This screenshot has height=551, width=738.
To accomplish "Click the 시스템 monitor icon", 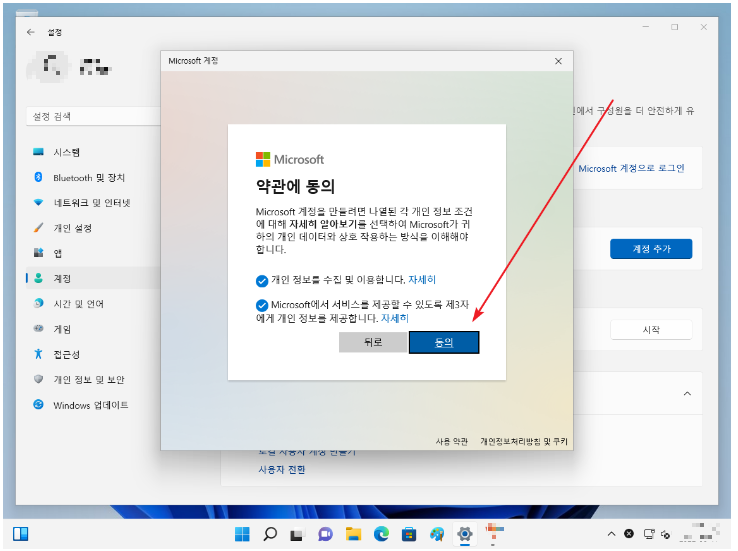I will 39,152.
